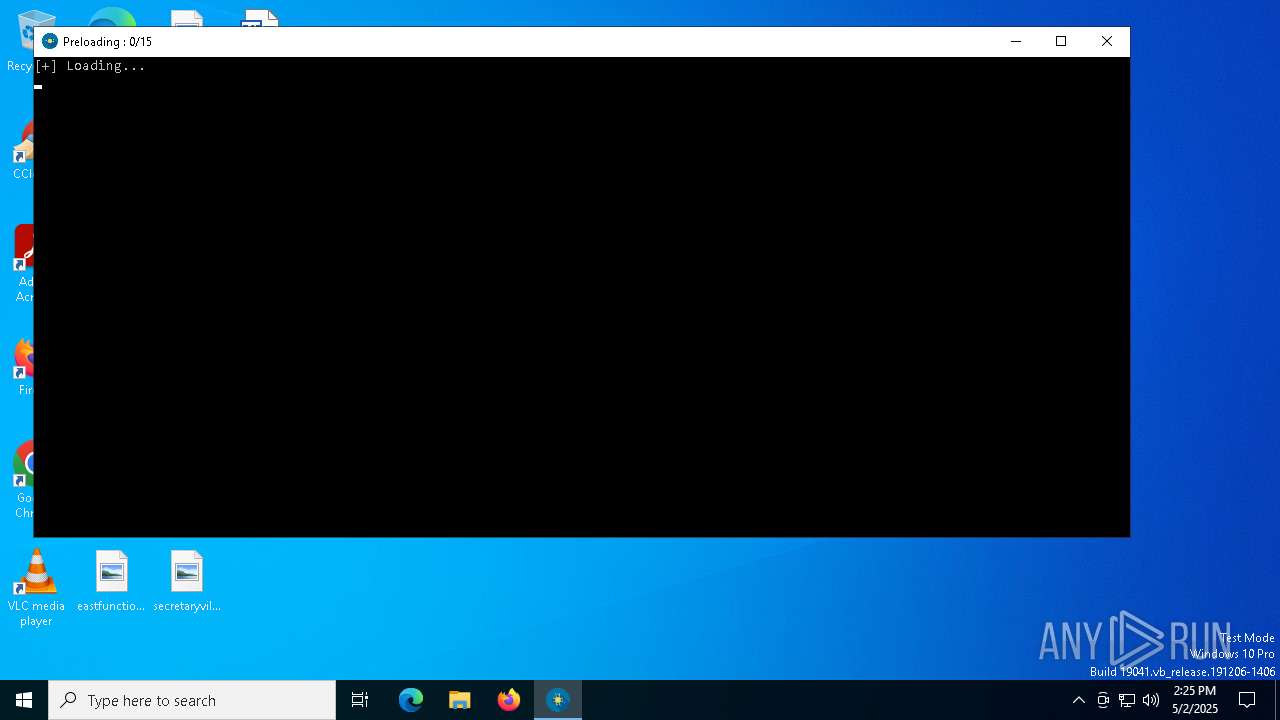Minimize the Preloading console window
Viewport: 1280px width, 720px height.
(1016, 41)
